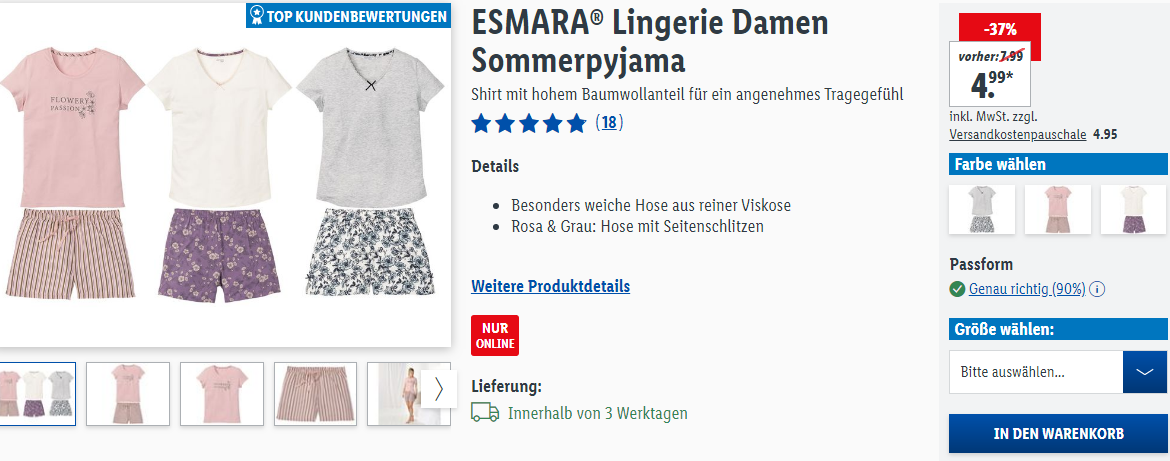Screen dimensions: 1170x461
Task: Click the green checkmark Passform icon
Action: click(957, 289)
